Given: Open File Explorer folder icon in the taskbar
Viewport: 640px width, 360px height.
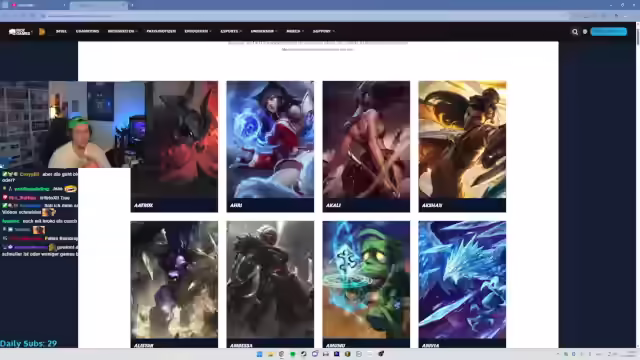Looking at the screenshot, I should (x=270, y=354).
